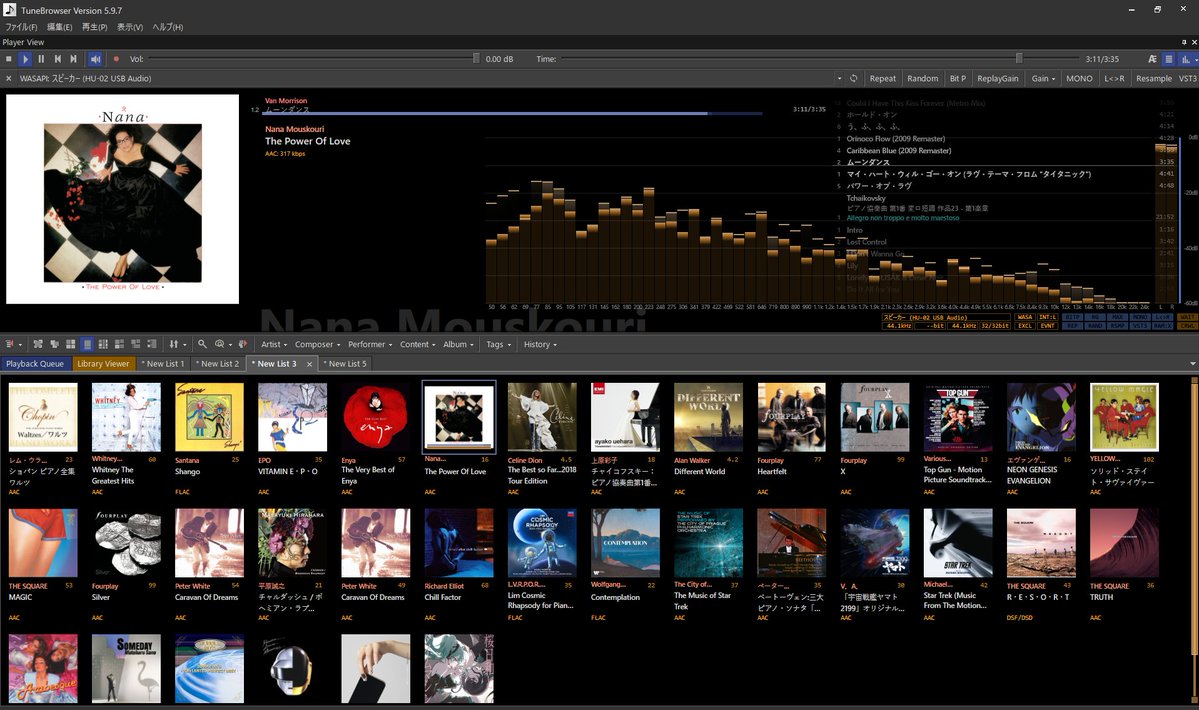Click the sort order arrows icon

[174, 345]
